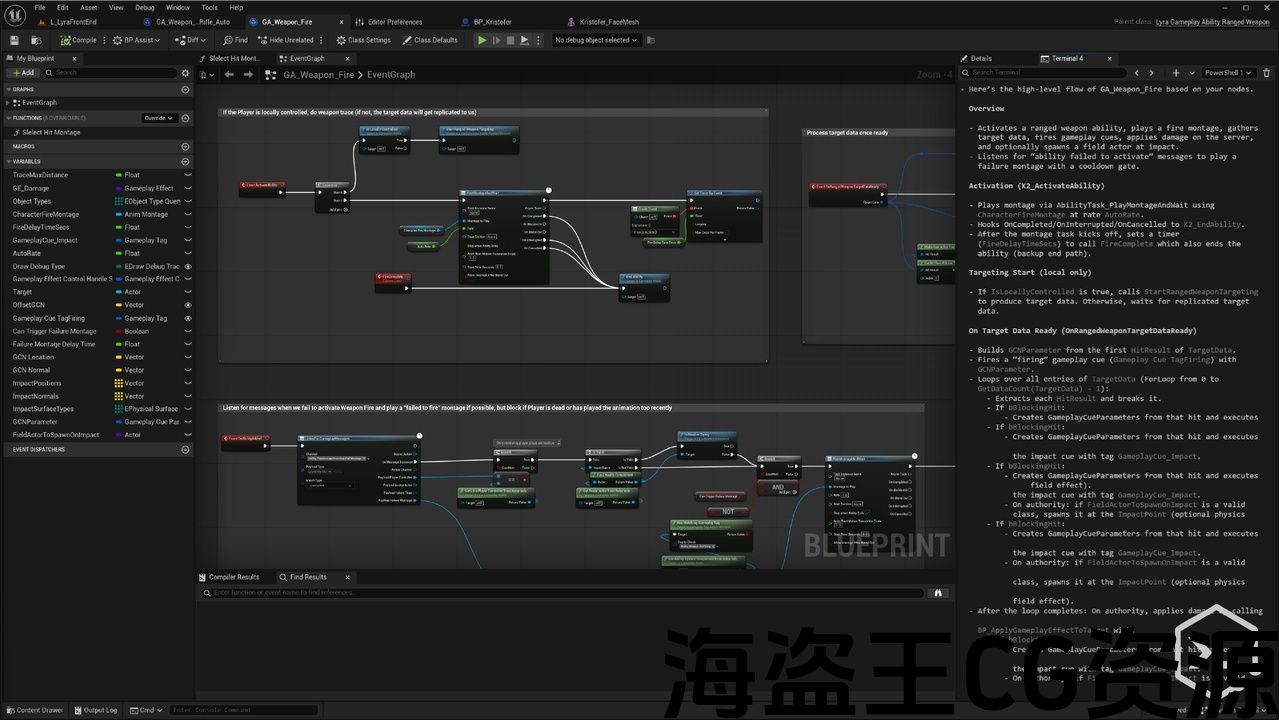The image size is (1279, 720).
Task: Toggle visibility eye for Draw Debug Type
Action: (188, 266)
